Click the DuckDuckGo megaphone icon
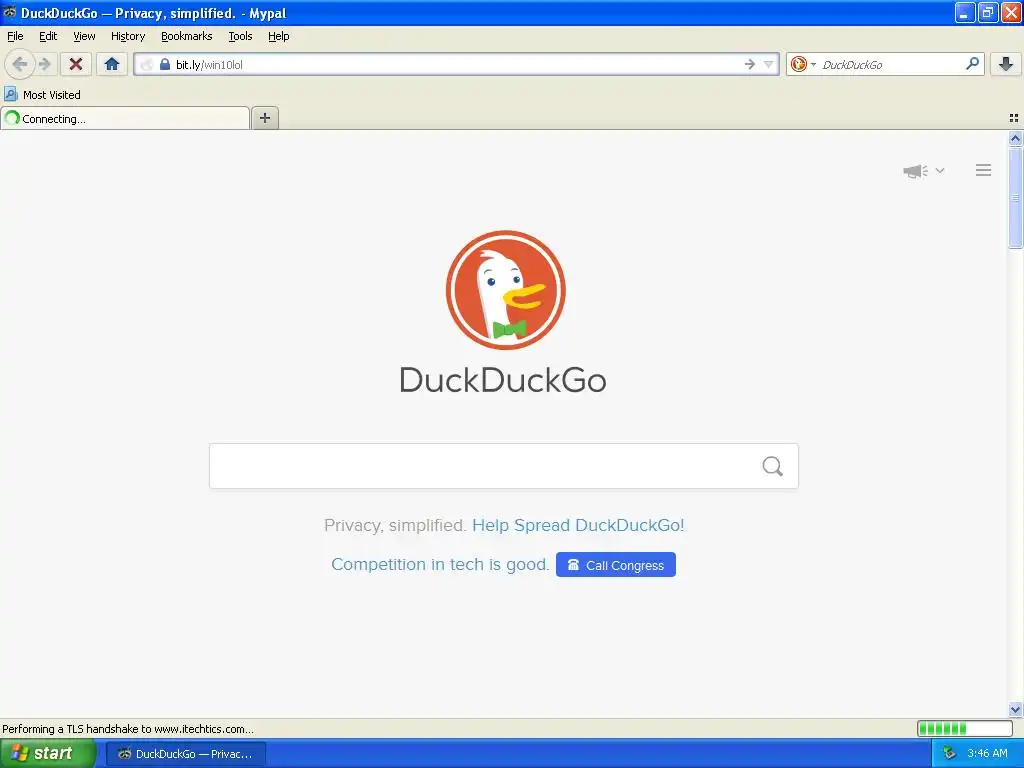1024x768 pixels. tap(916, 170)
